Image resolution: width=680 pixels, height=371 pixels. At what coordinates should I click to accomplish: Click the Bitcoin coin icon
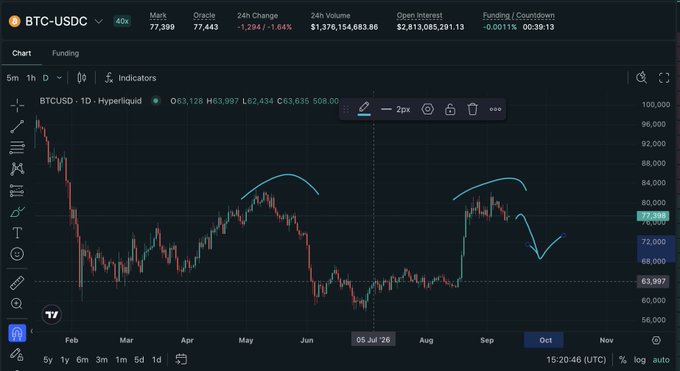[x=15, y=21]
